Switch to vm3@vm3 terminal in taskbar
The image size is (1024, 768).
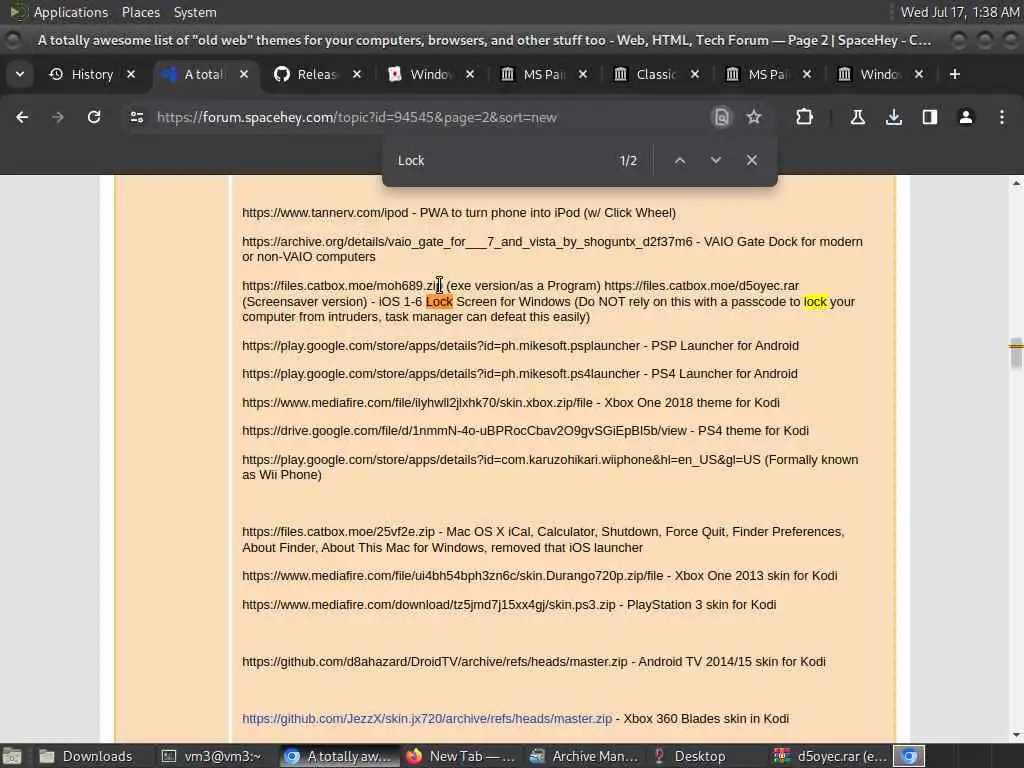pos(212,756)
